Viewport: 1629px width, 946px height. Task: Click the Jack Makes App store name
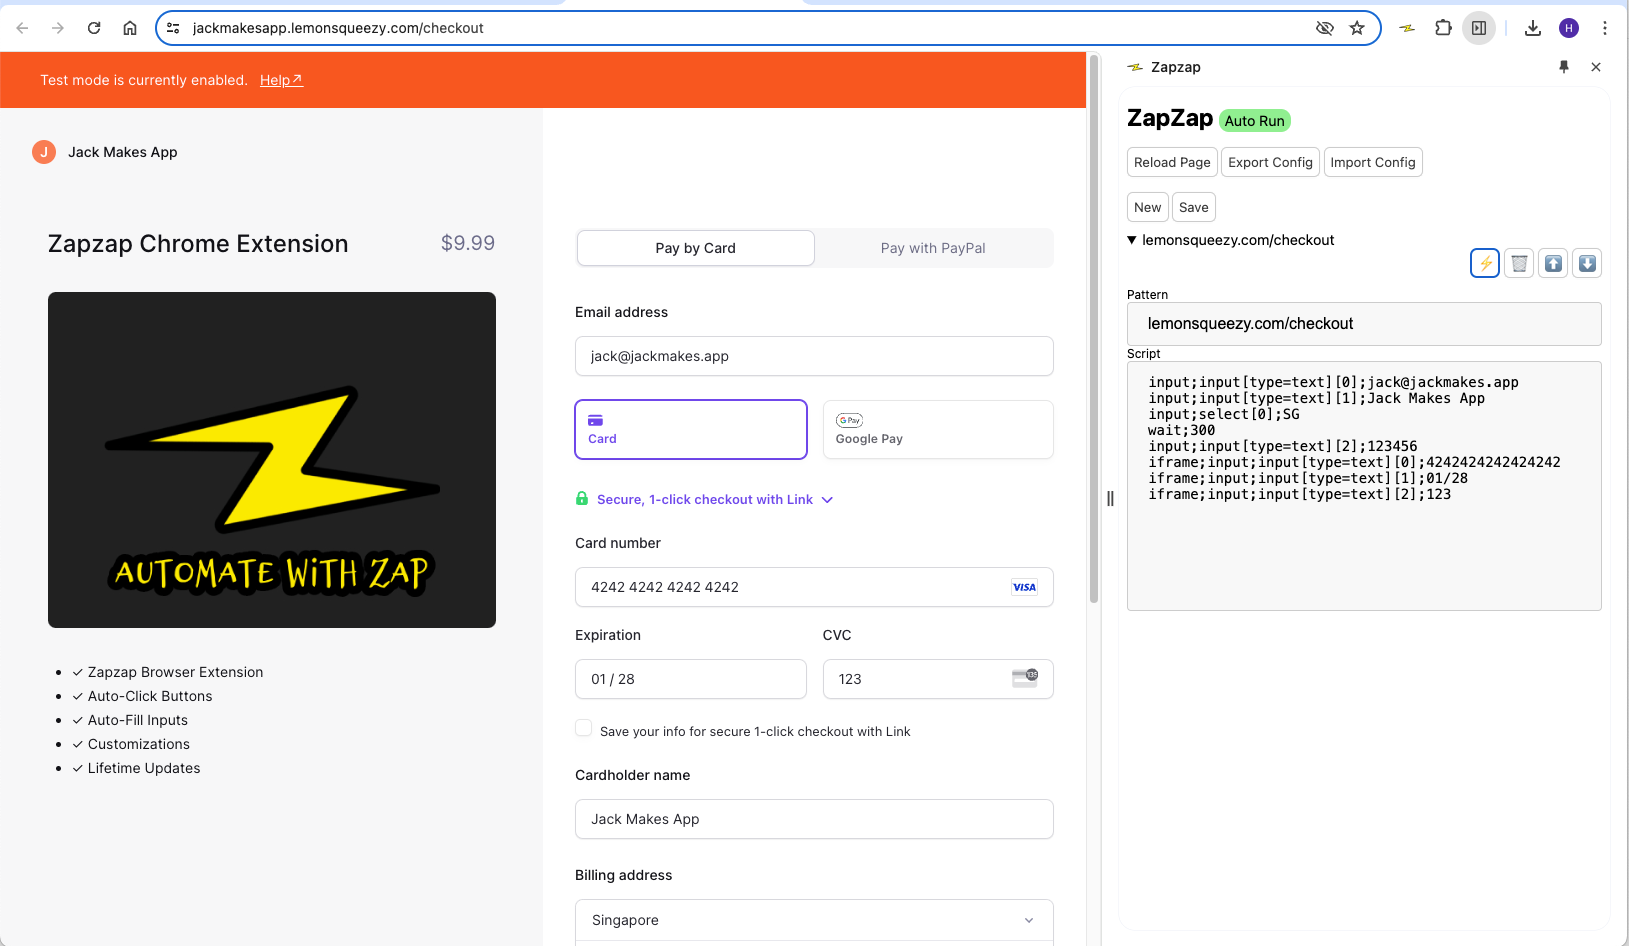pos(123,152)
